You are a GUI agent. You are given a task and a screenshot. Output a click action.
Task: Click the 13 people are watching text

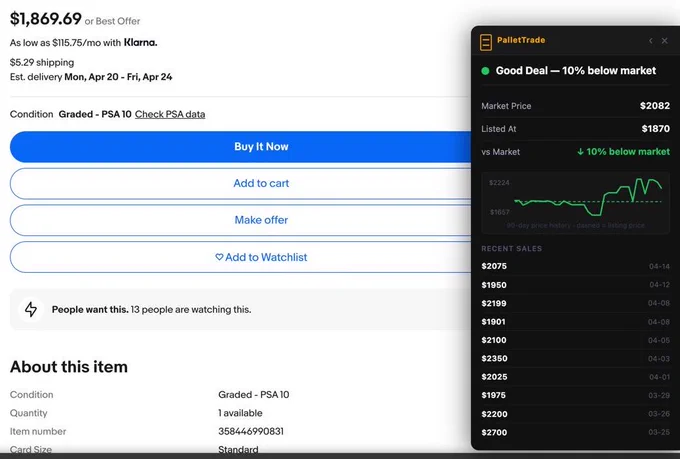191,310
